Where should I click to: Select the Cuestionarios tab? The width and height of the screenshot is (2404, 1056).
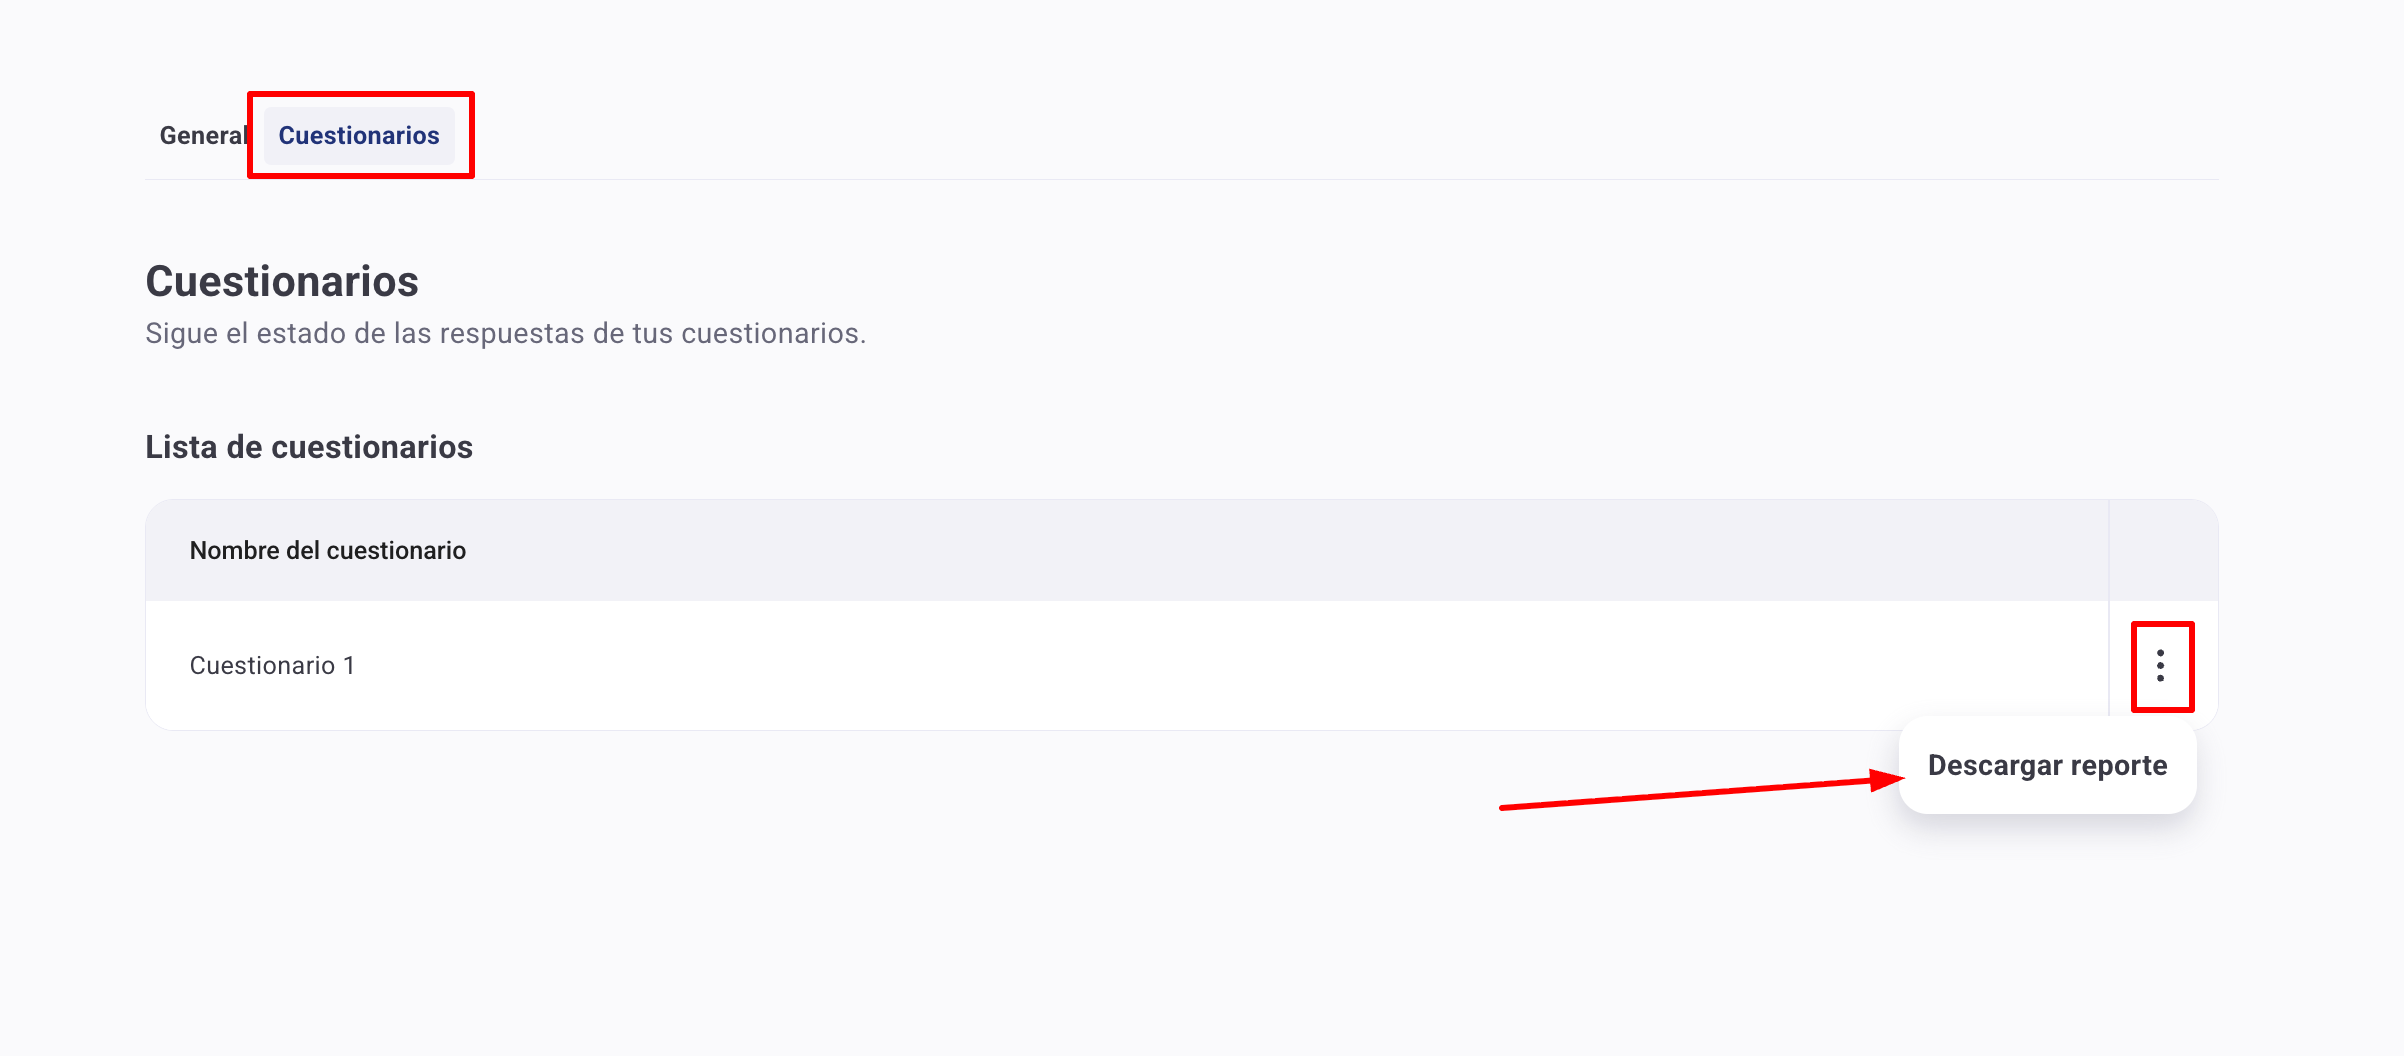click(359, 135)
